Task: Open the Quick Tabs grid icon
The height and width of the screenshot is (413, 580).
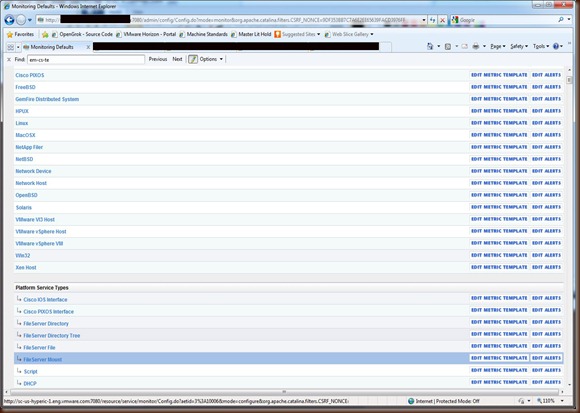Action: pyautogui.click(x=10, y=47)
